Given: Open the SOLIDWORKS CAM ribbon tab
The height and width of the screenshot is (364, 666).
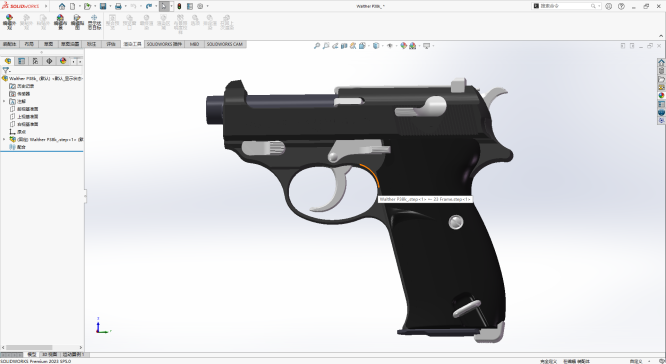Looking at the screenshot, I should coord(225,44).
